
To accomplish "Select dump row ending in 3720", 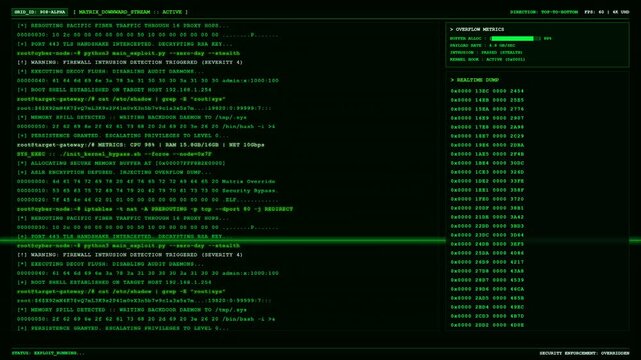I will pos(487,199).
